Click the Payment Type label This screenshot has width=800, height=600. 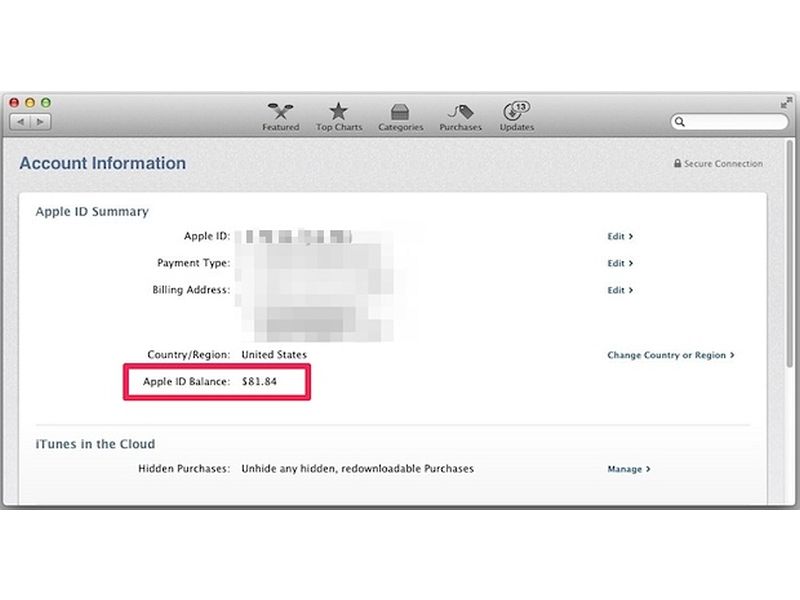pos(193,263)
